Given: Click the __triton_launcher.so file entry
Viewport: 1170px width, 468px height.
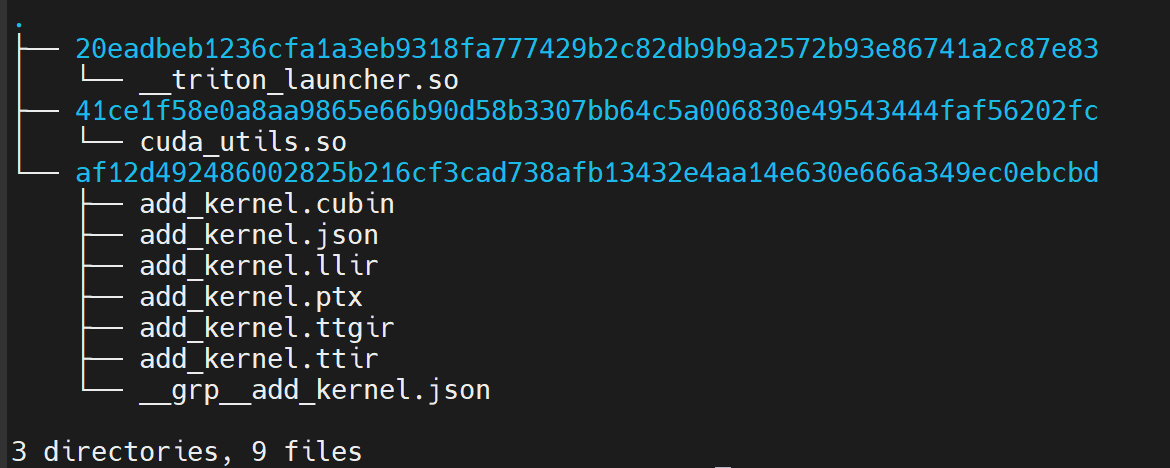Looking at the screenshot, I should pyautogui.click(x=298, y=80).
